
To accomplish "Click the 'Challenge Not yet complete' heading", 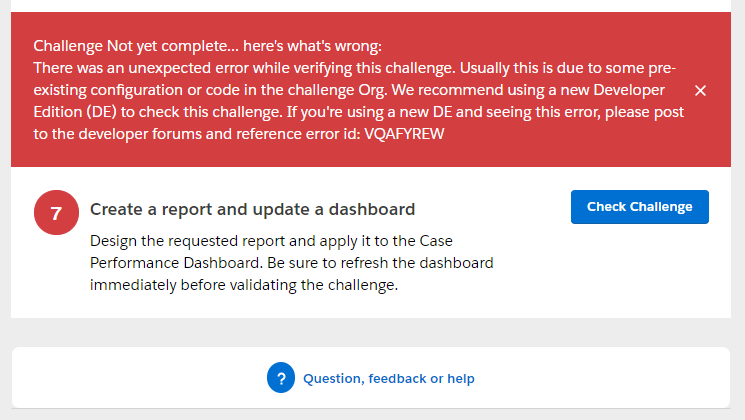I will point(207,46).
